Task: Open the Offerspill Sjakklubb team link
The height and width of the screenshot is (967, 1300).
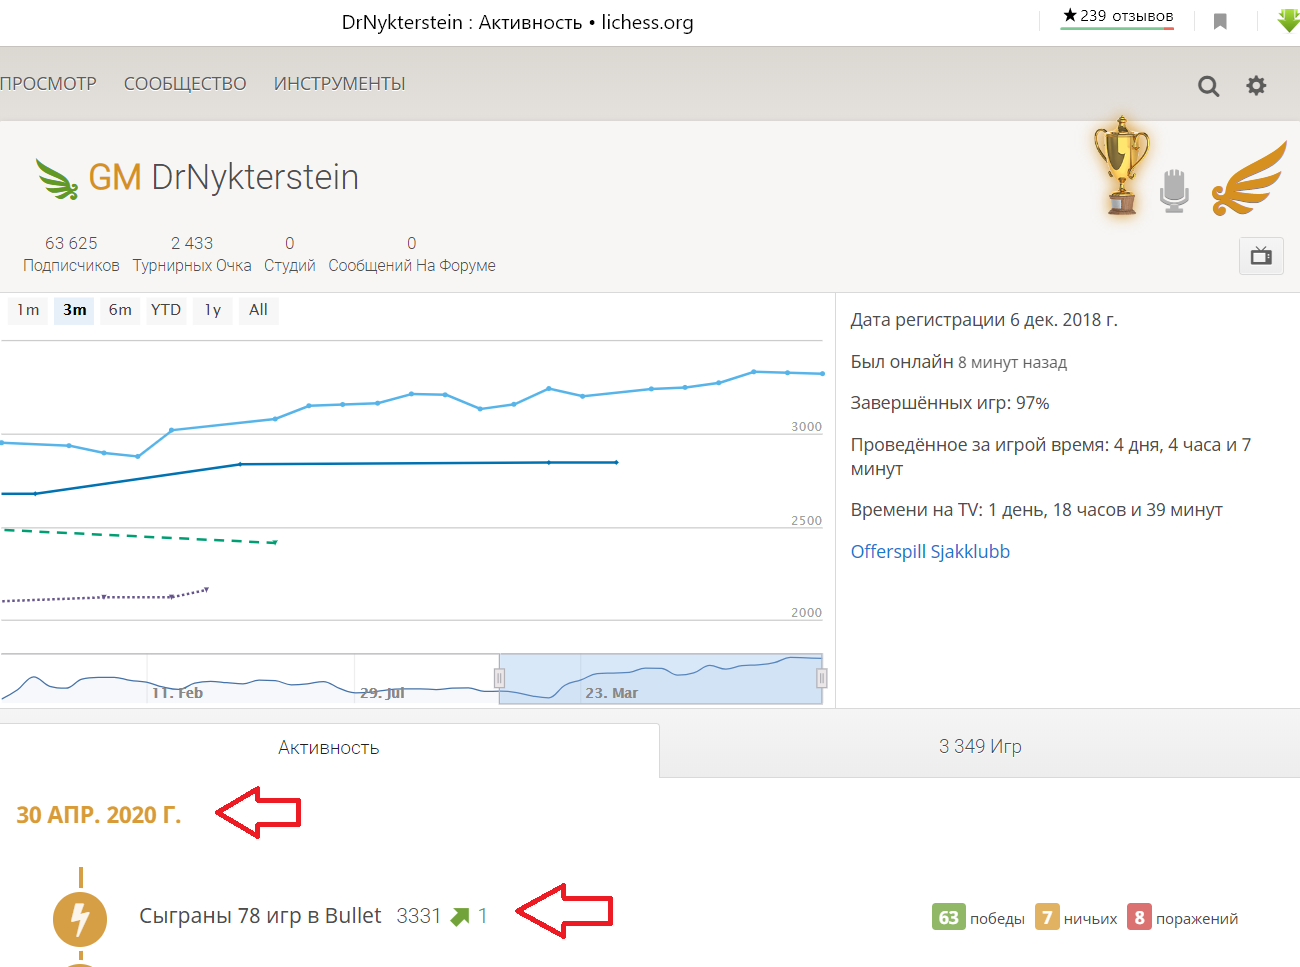Action: (x=930, y=552)
